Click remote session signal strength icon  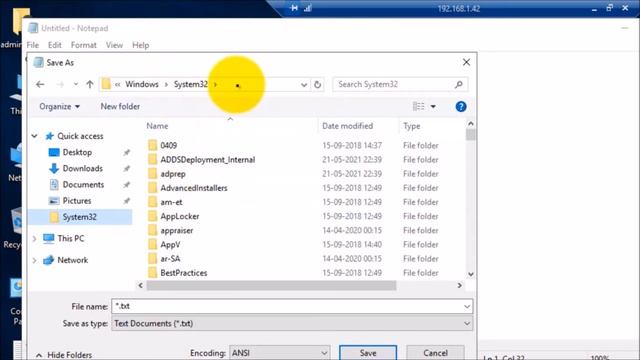coord(308,8)
